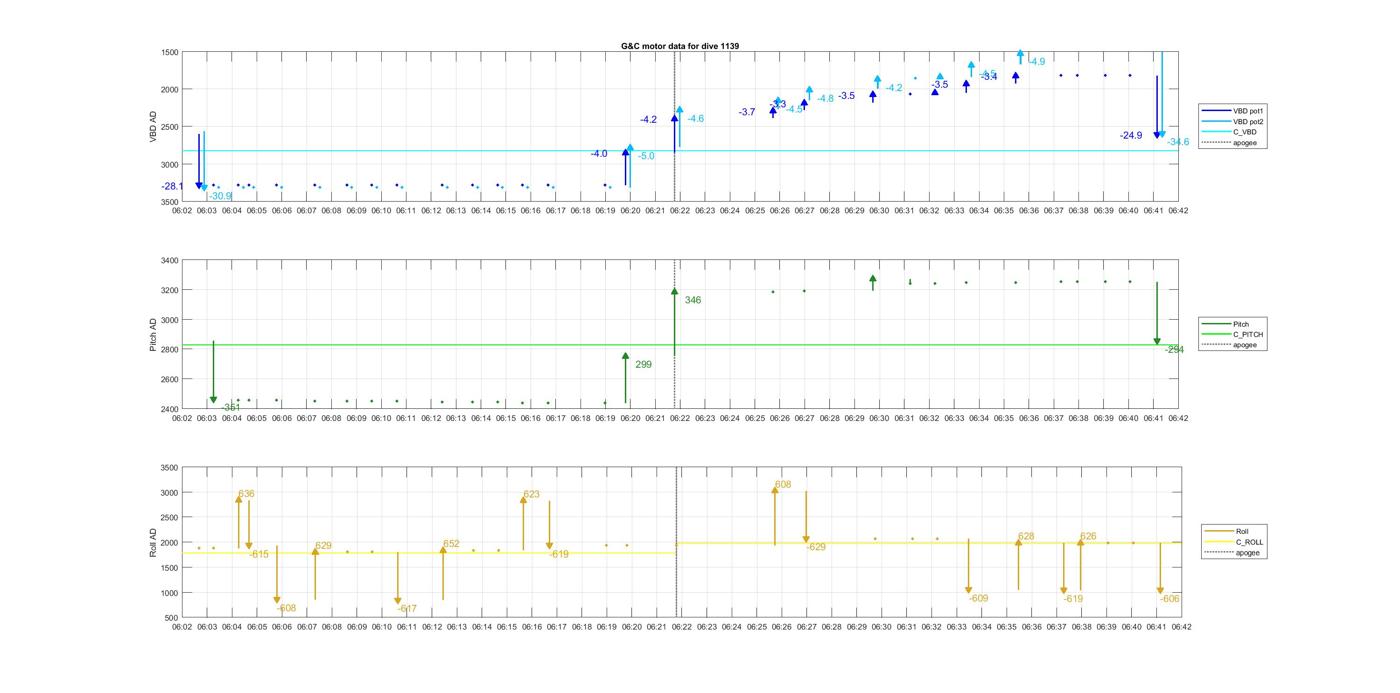
Task: Click the dark blue line sample beside 'VBD pot1'
Action: click(1217, 110)
